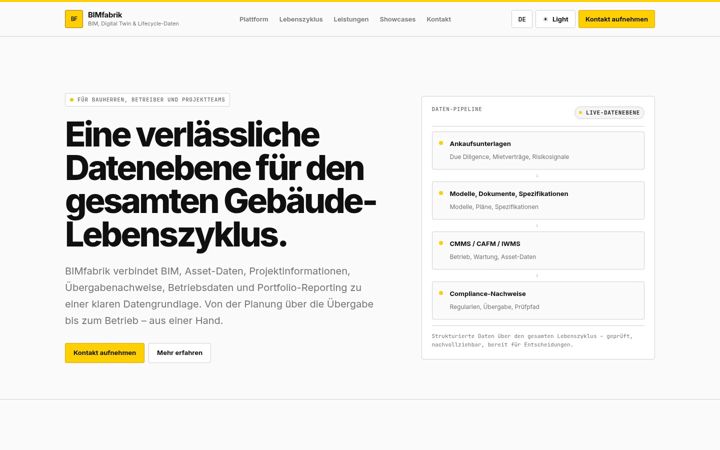The height and width of the screenshot is (450, 720).
Task: Navigate to Showcases
Action: [397, 19]
